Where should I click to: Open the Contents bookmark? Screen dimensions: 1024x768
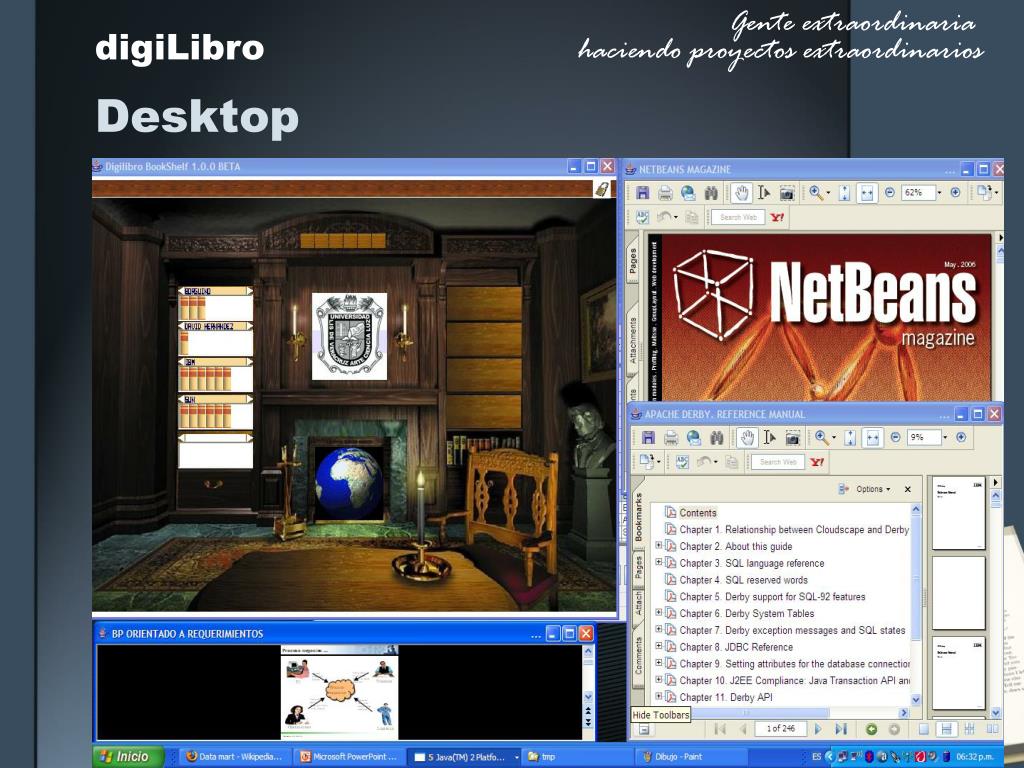697,513
